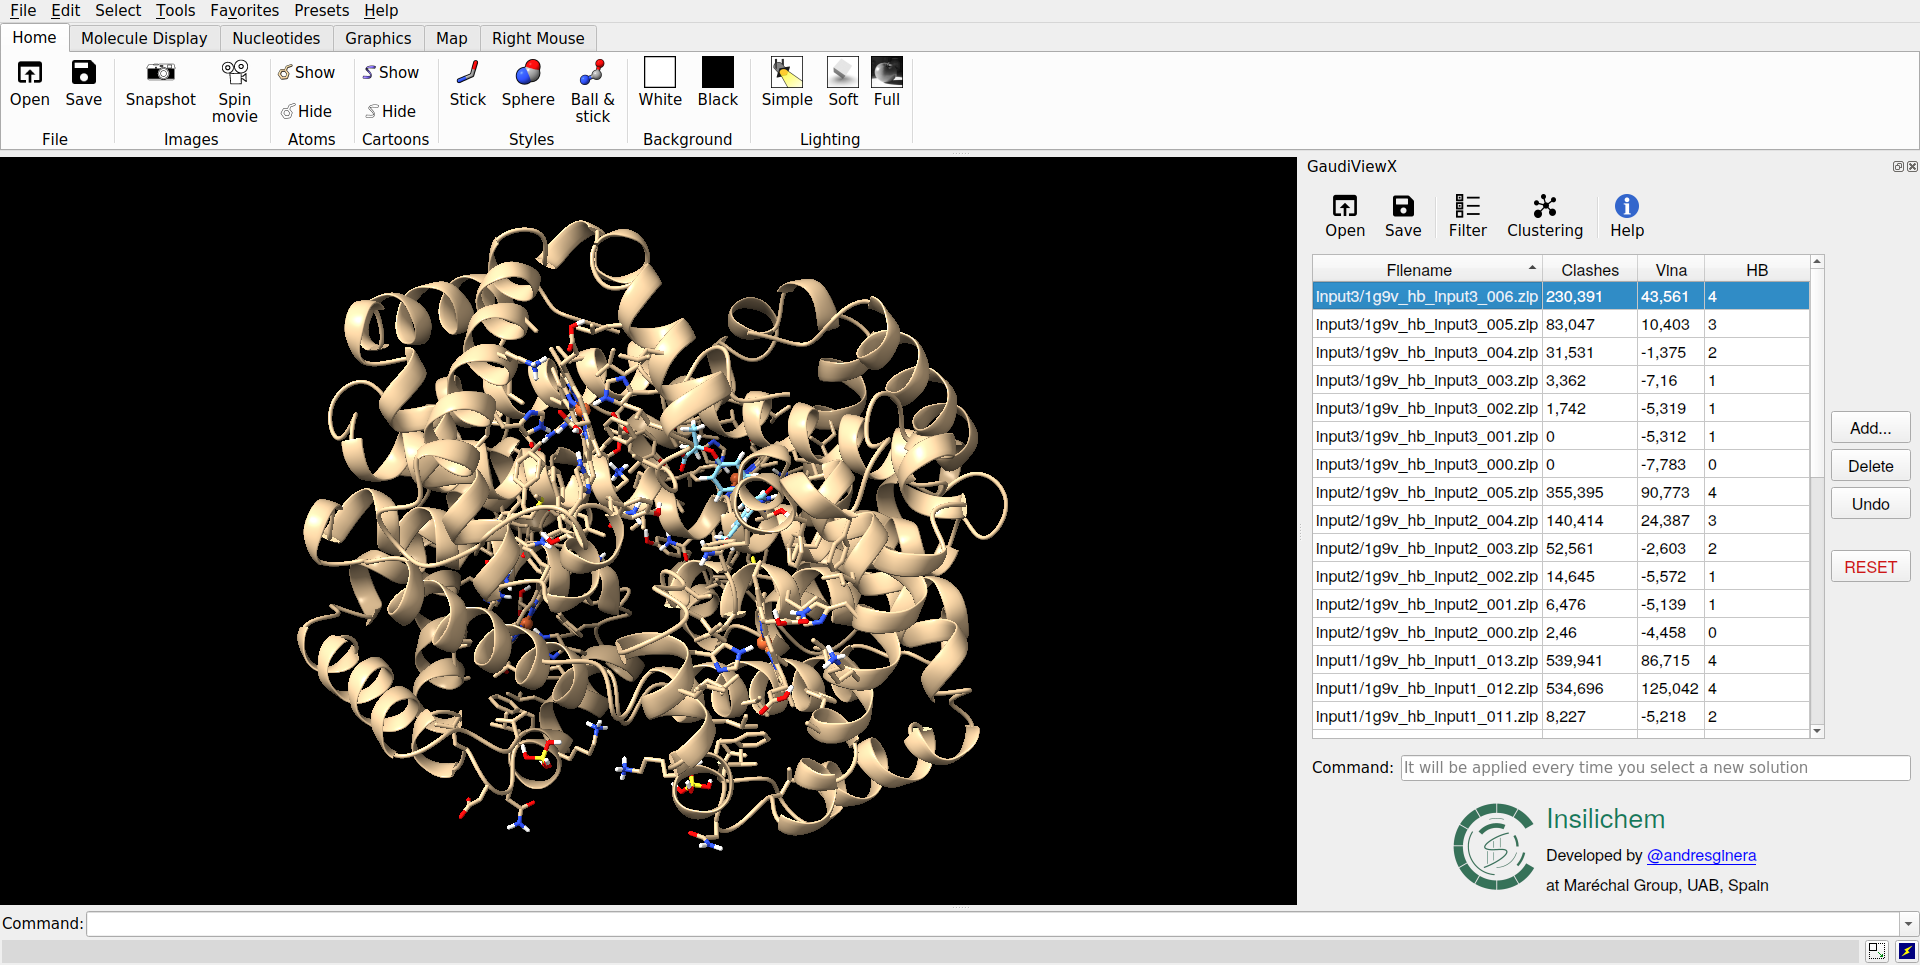Undock the GaudiViewX panel
Screen dimensions: 1920x965
(x=1898, y=167)
